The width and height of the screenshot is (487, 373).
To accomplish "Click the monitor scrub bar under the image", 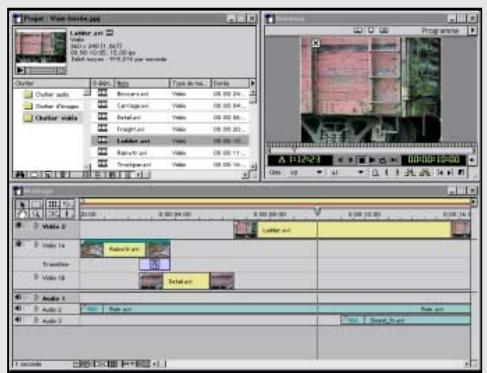I will pyautogui.click(x=371, y=150).
